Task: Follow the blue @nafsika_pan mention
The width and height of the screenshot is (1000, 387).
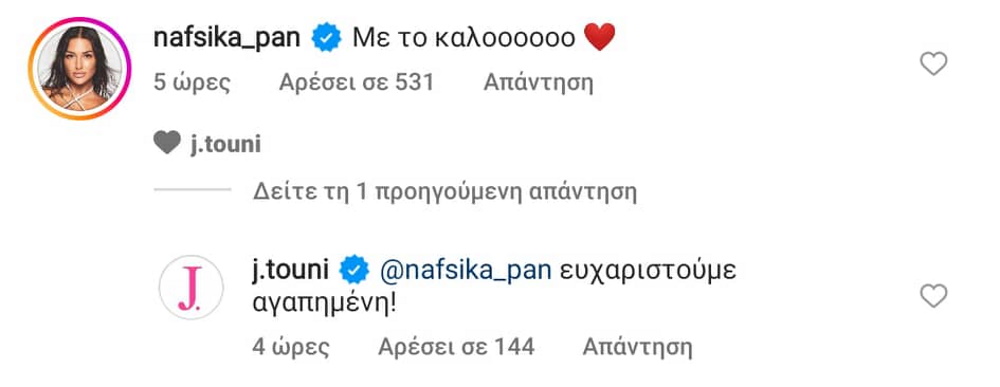Action: pyautogui.click(x=466, y=271)
